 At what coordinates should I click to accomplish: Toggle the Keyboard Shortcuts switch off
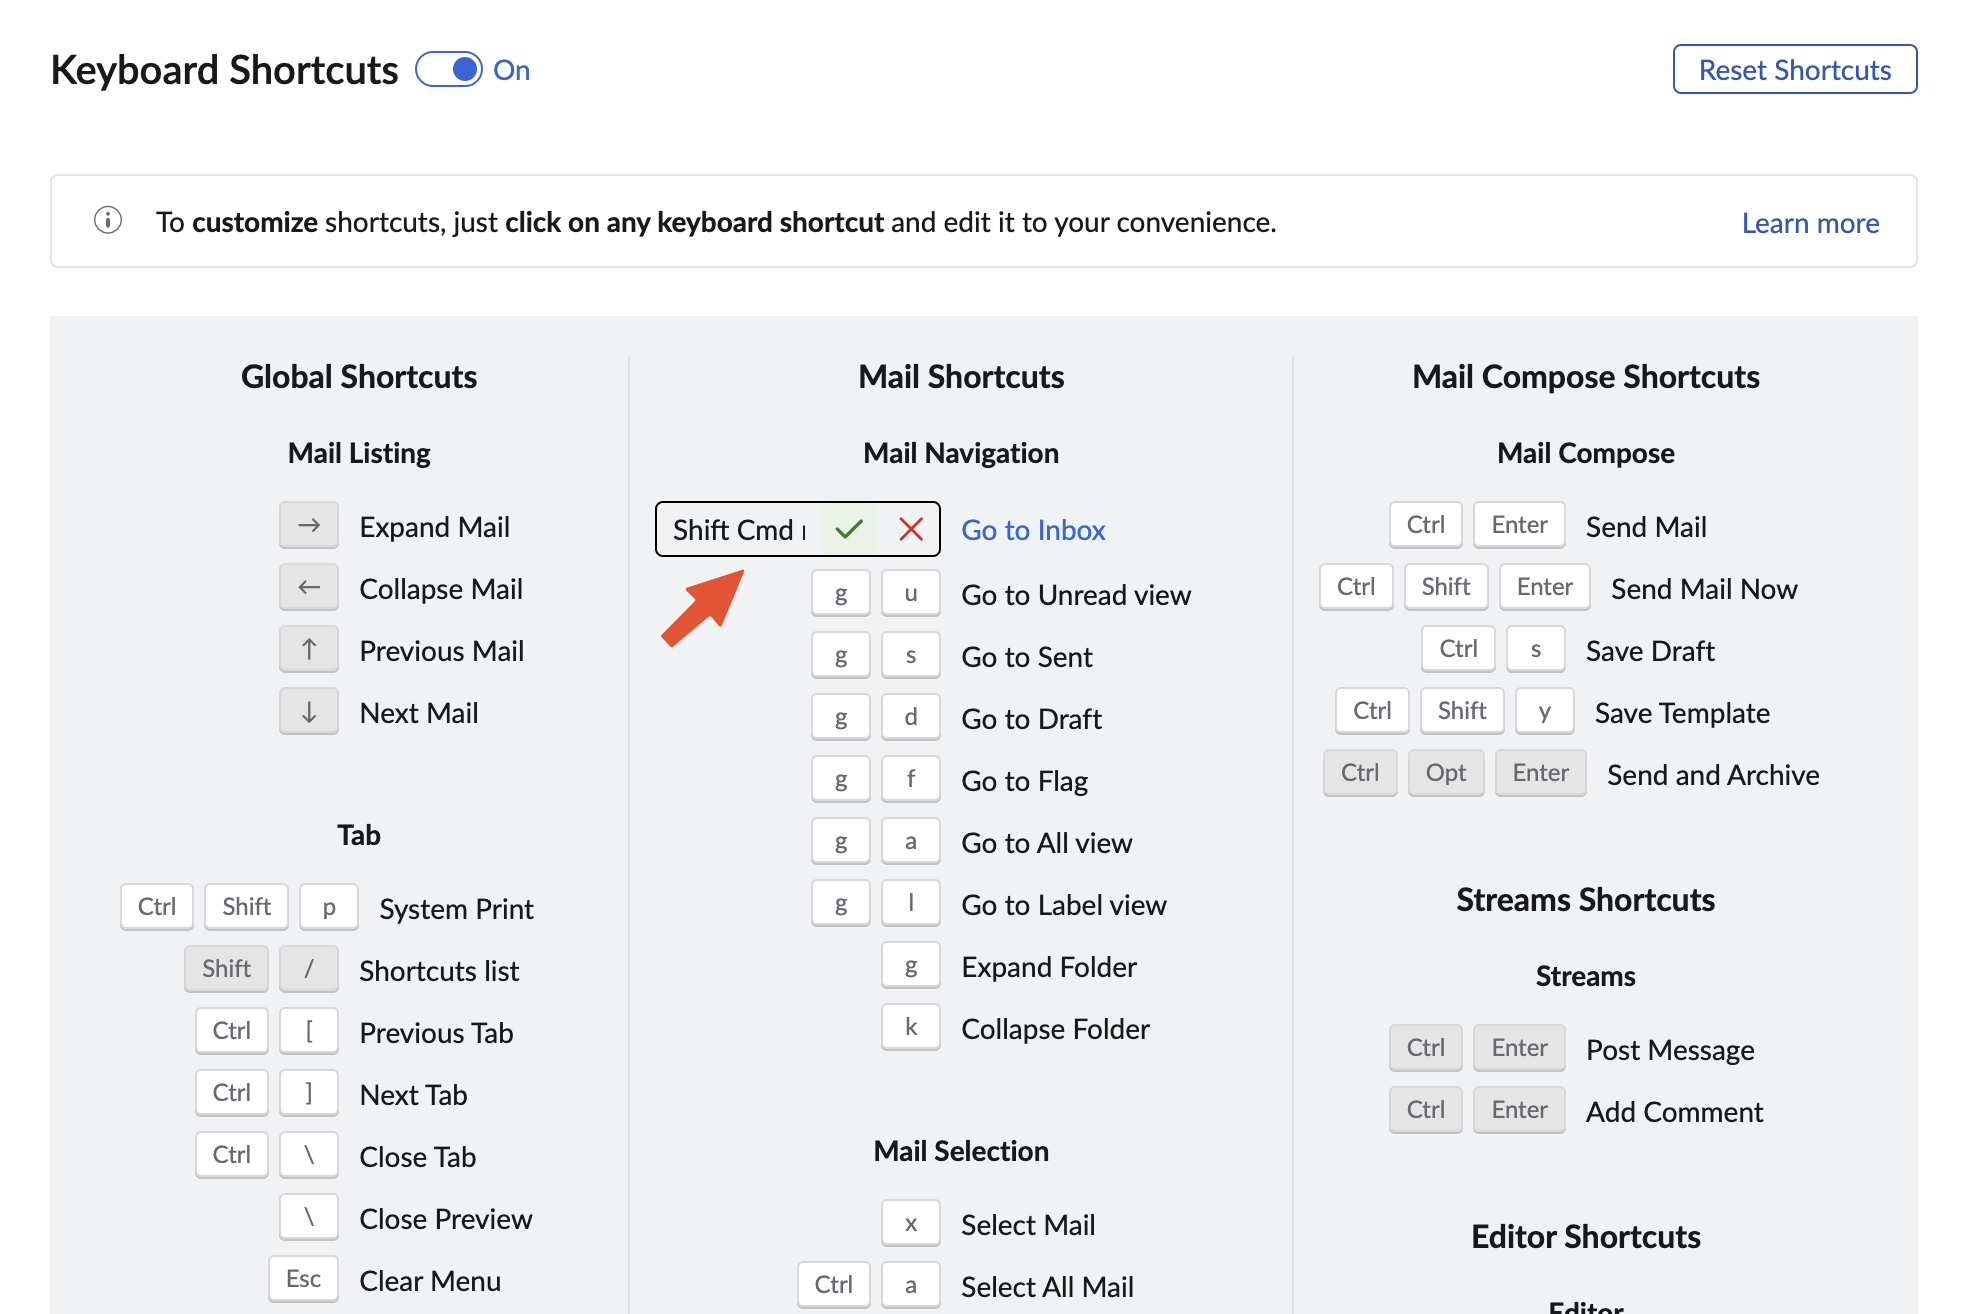pyautogui.click(x=449, y=69)
